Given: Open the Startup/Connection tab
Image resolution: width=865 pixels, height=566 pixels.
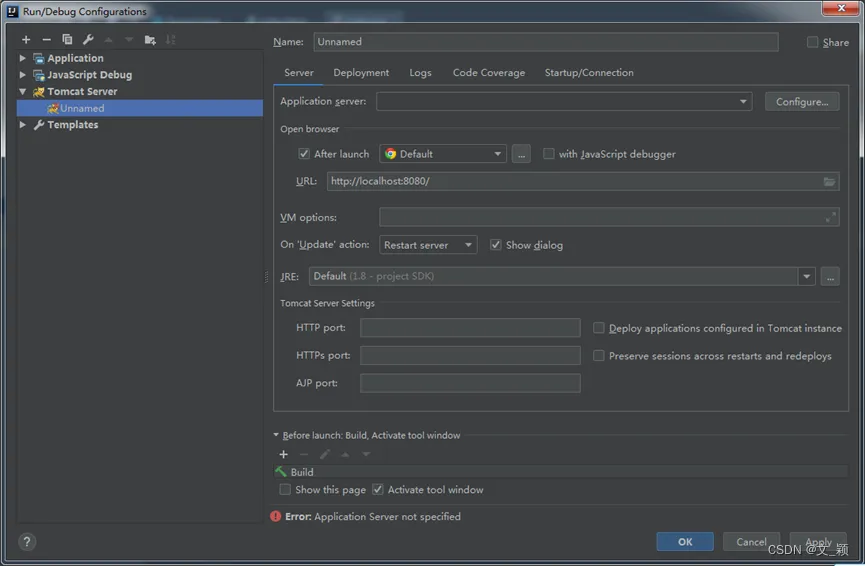Looking at the screenshot, I should coord(589,73).
